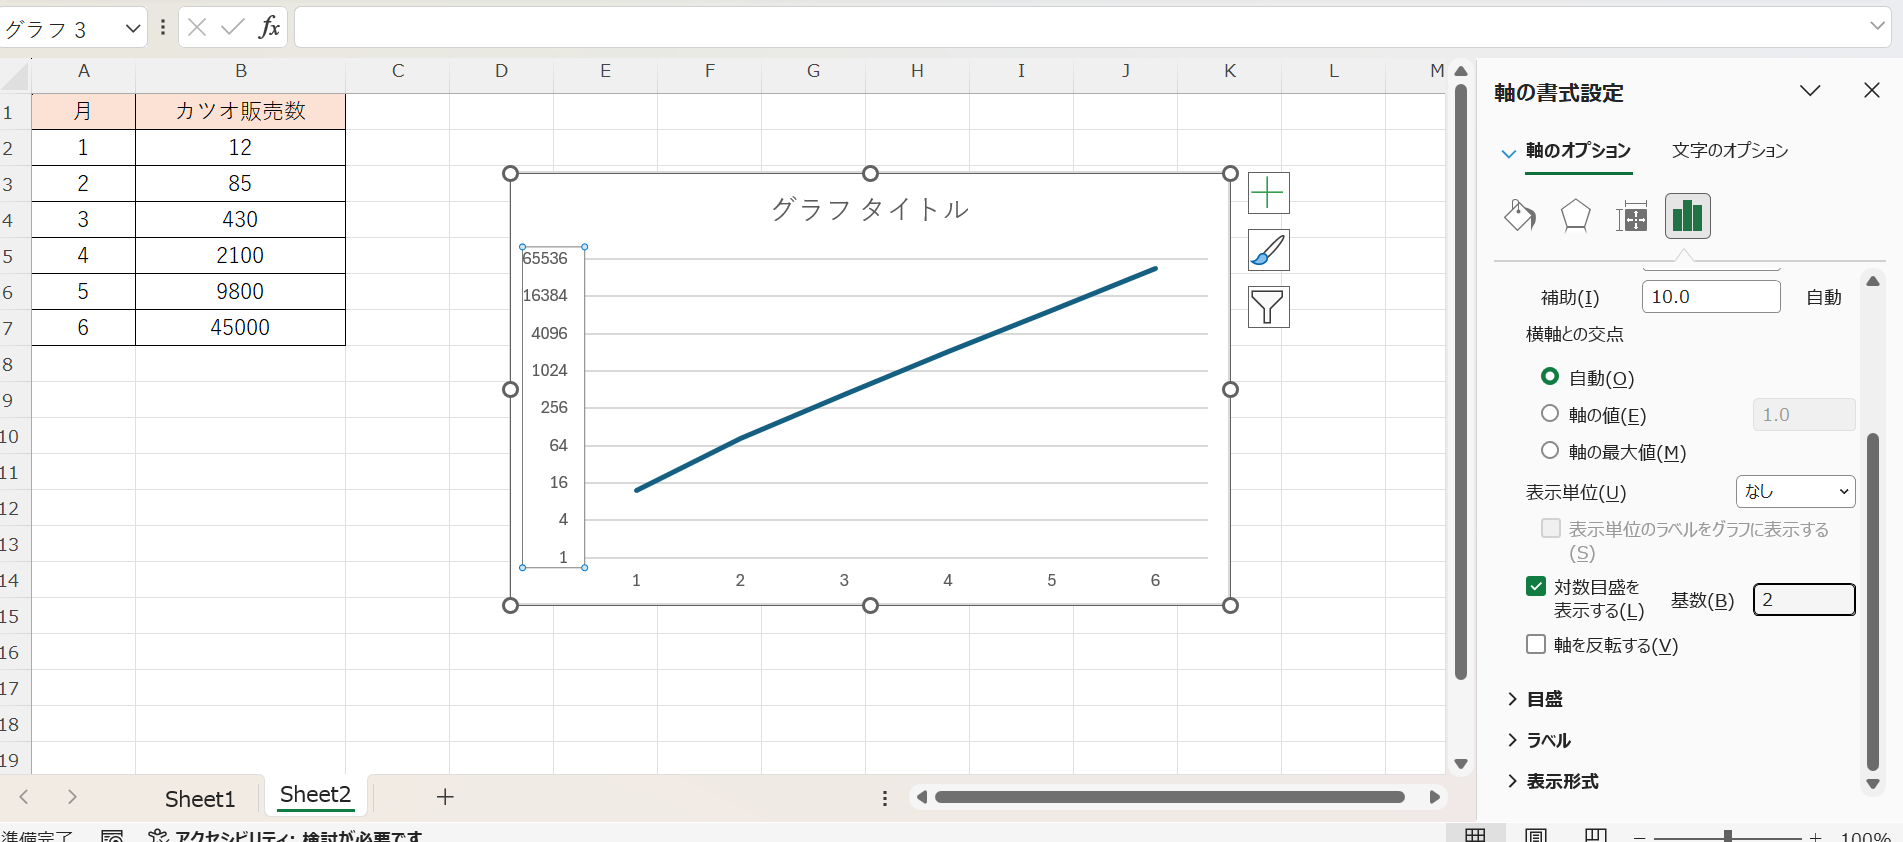Select the Axis Options bar chart icon
The image size is (1903, 842).
tap(1687, 216)
